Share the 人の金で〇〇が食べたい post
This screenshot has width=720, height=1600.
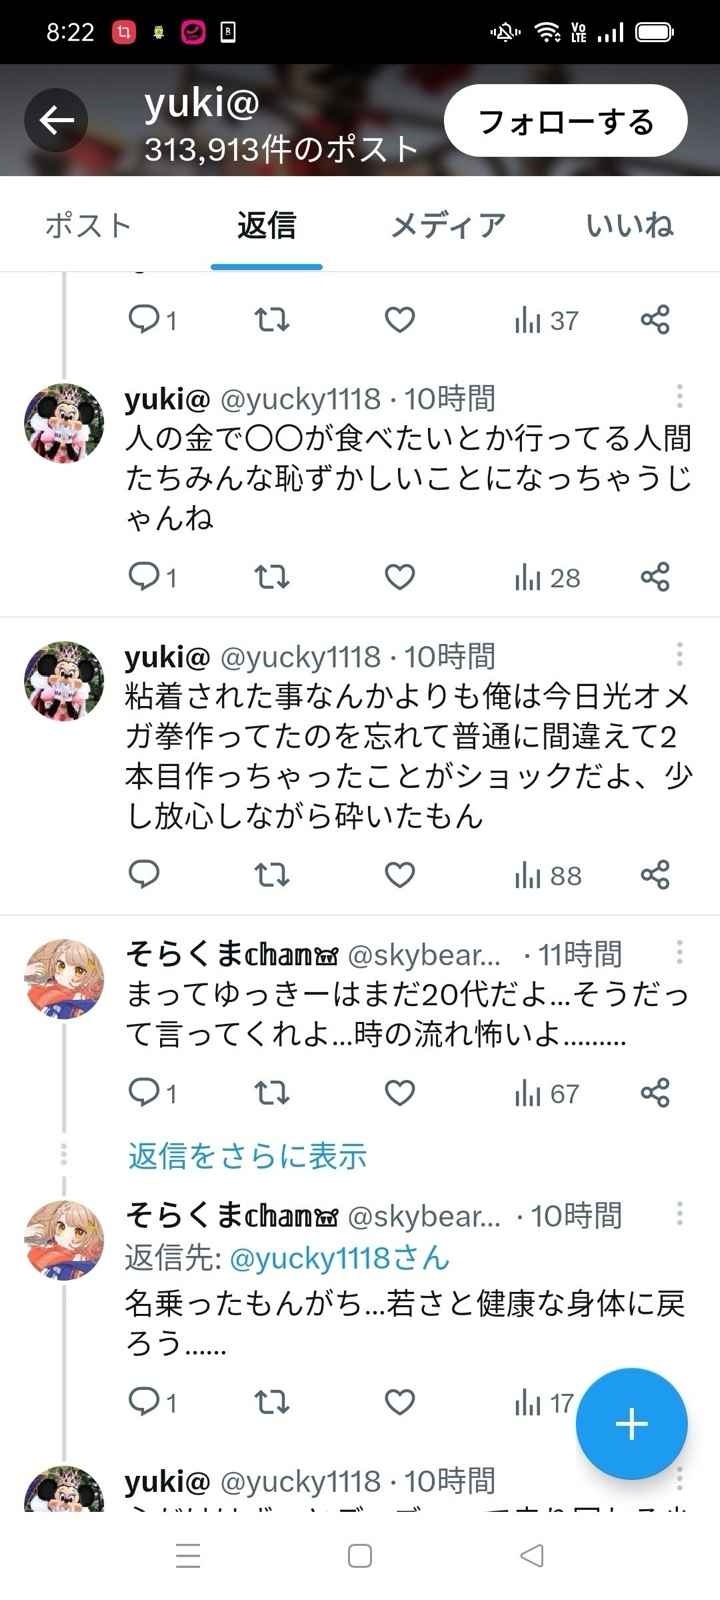(655, 577)
